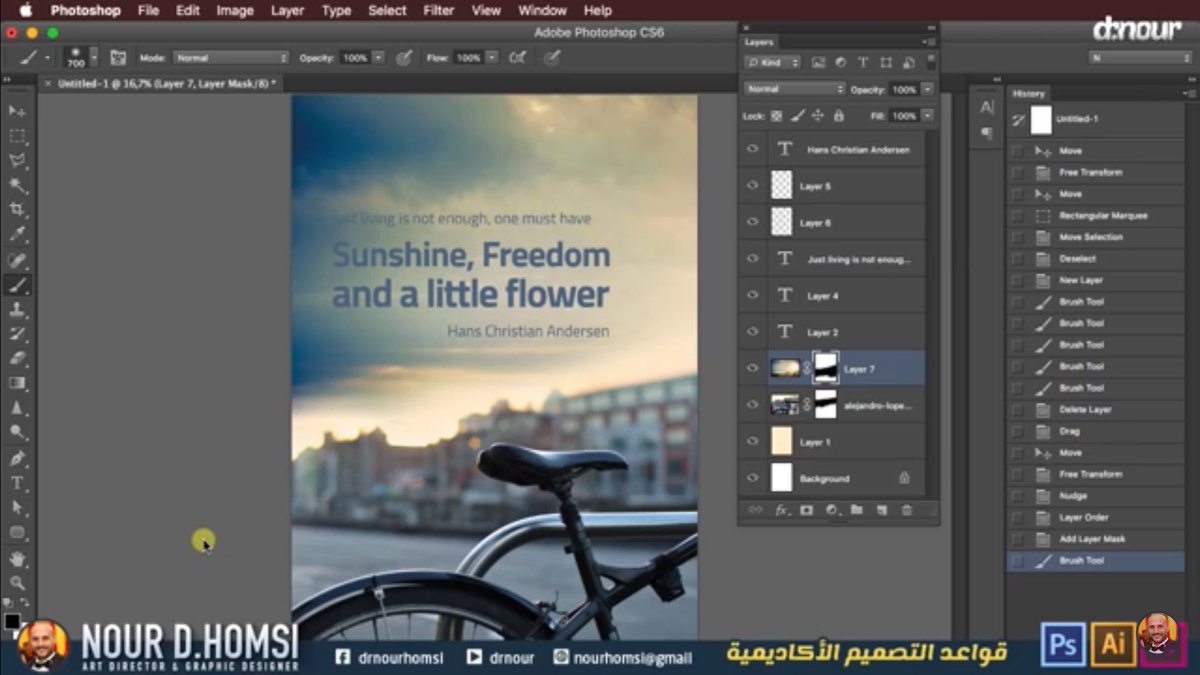Screen dimensions: 1200x675
Task: Open the Character panel icon
Action: tap(987, 108)
